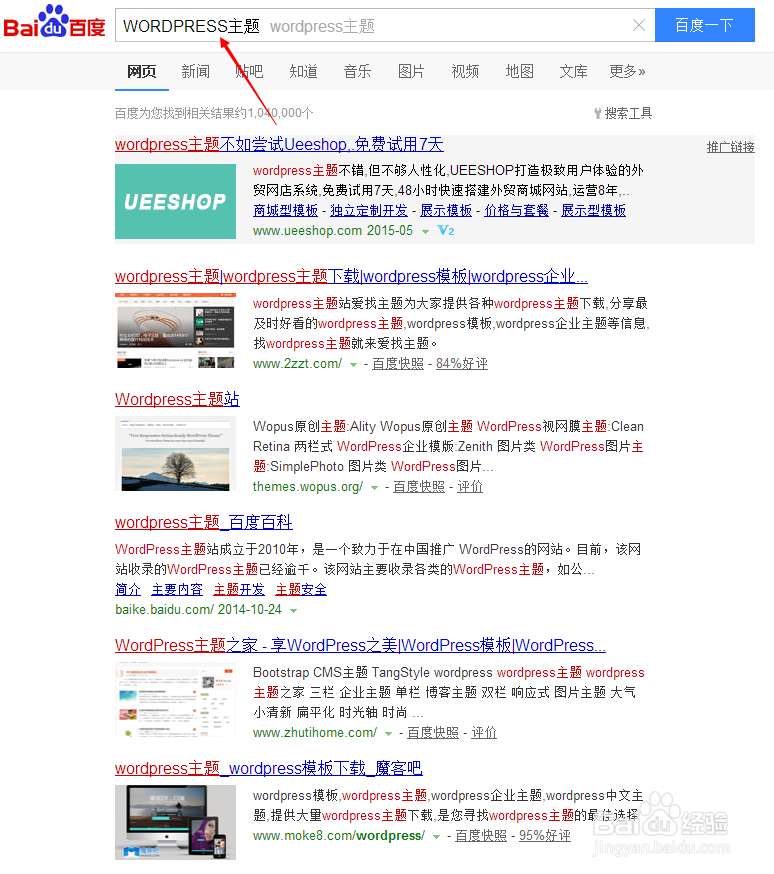Open the Wordpress主题站 result title

pos(177,400)
